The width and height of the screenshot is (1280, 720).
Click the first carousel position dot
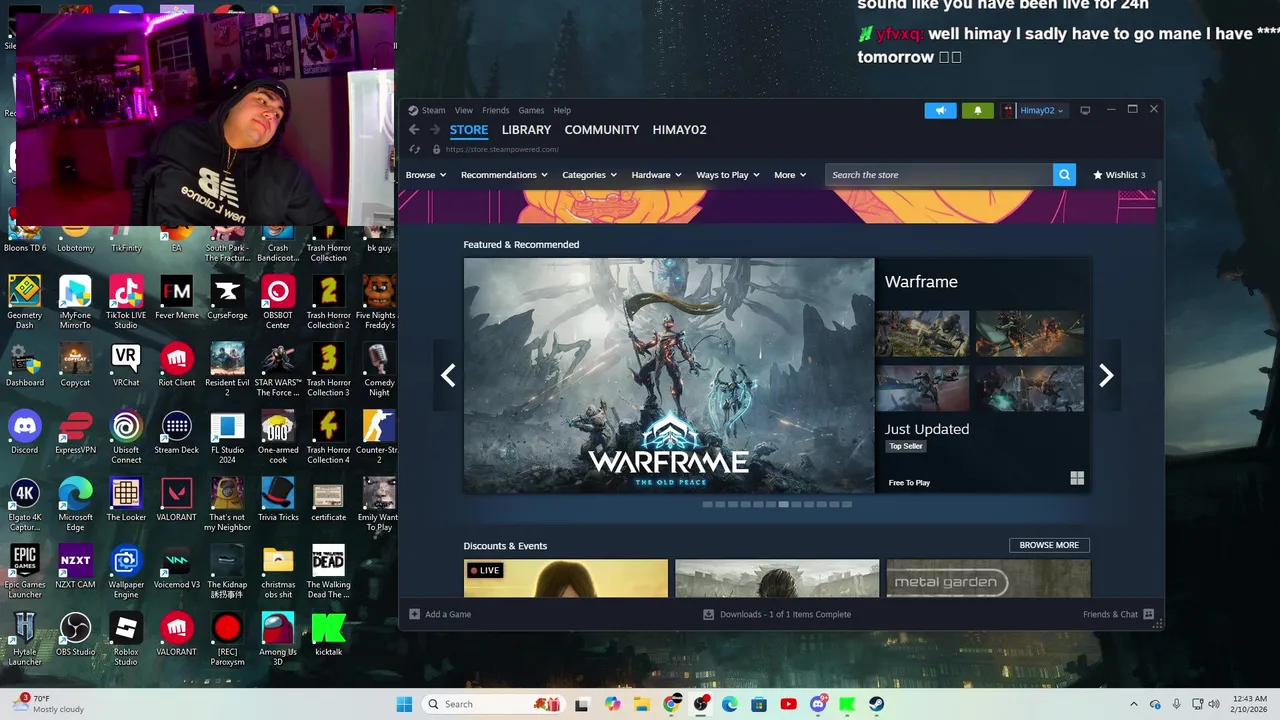click(x=707, y=504)
